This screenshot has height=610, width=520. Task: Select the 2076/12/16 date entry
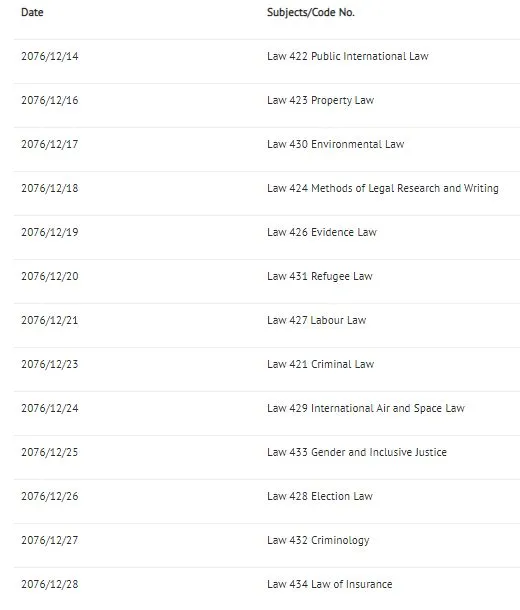pyautogui.click(x=50, y=100)
